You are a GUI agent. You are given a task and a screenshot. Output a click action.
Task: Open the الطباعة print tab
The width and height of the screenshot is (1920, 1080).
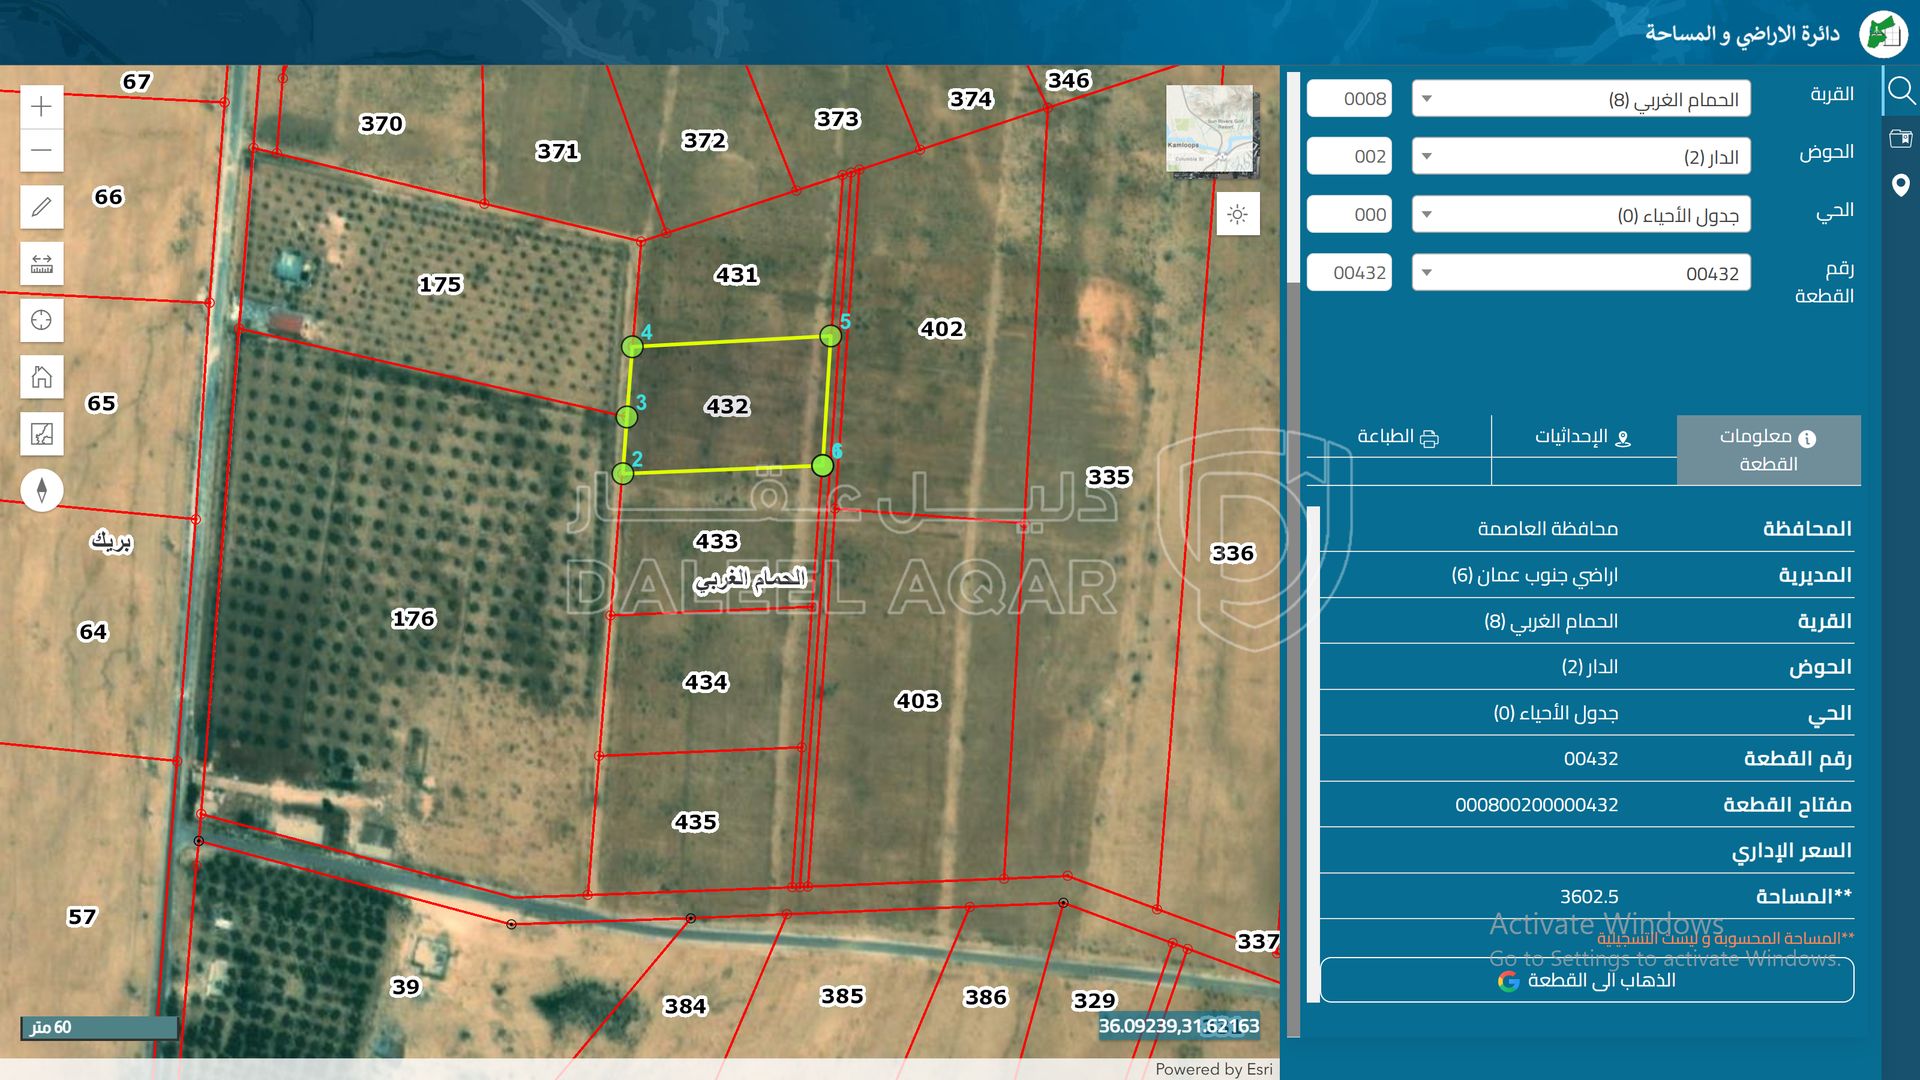(x=1397, y=437)
